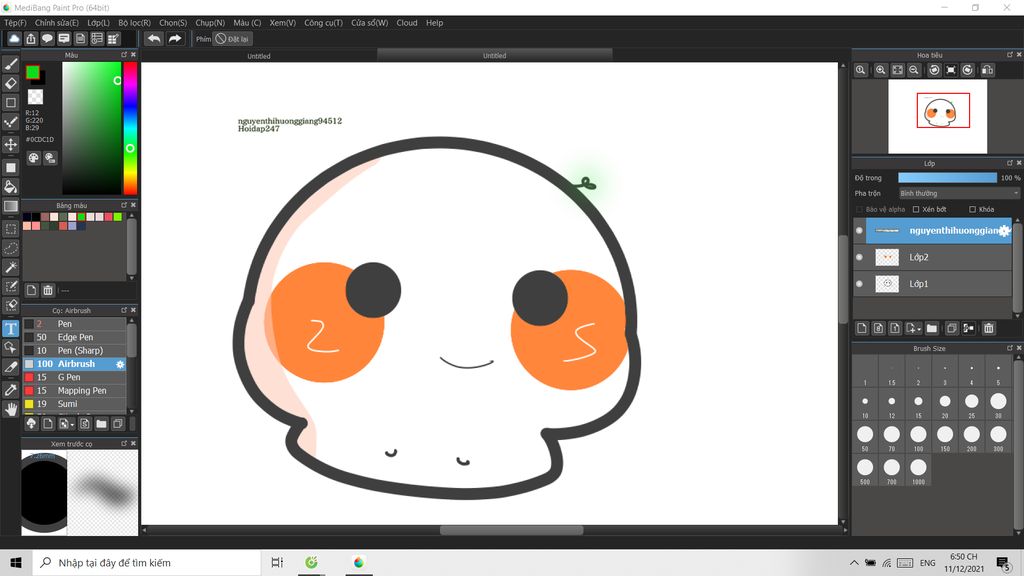The width and height of the screenshot is (1024, 576).
Task: Choose brush size 100 preset
Action: point(918,438)
